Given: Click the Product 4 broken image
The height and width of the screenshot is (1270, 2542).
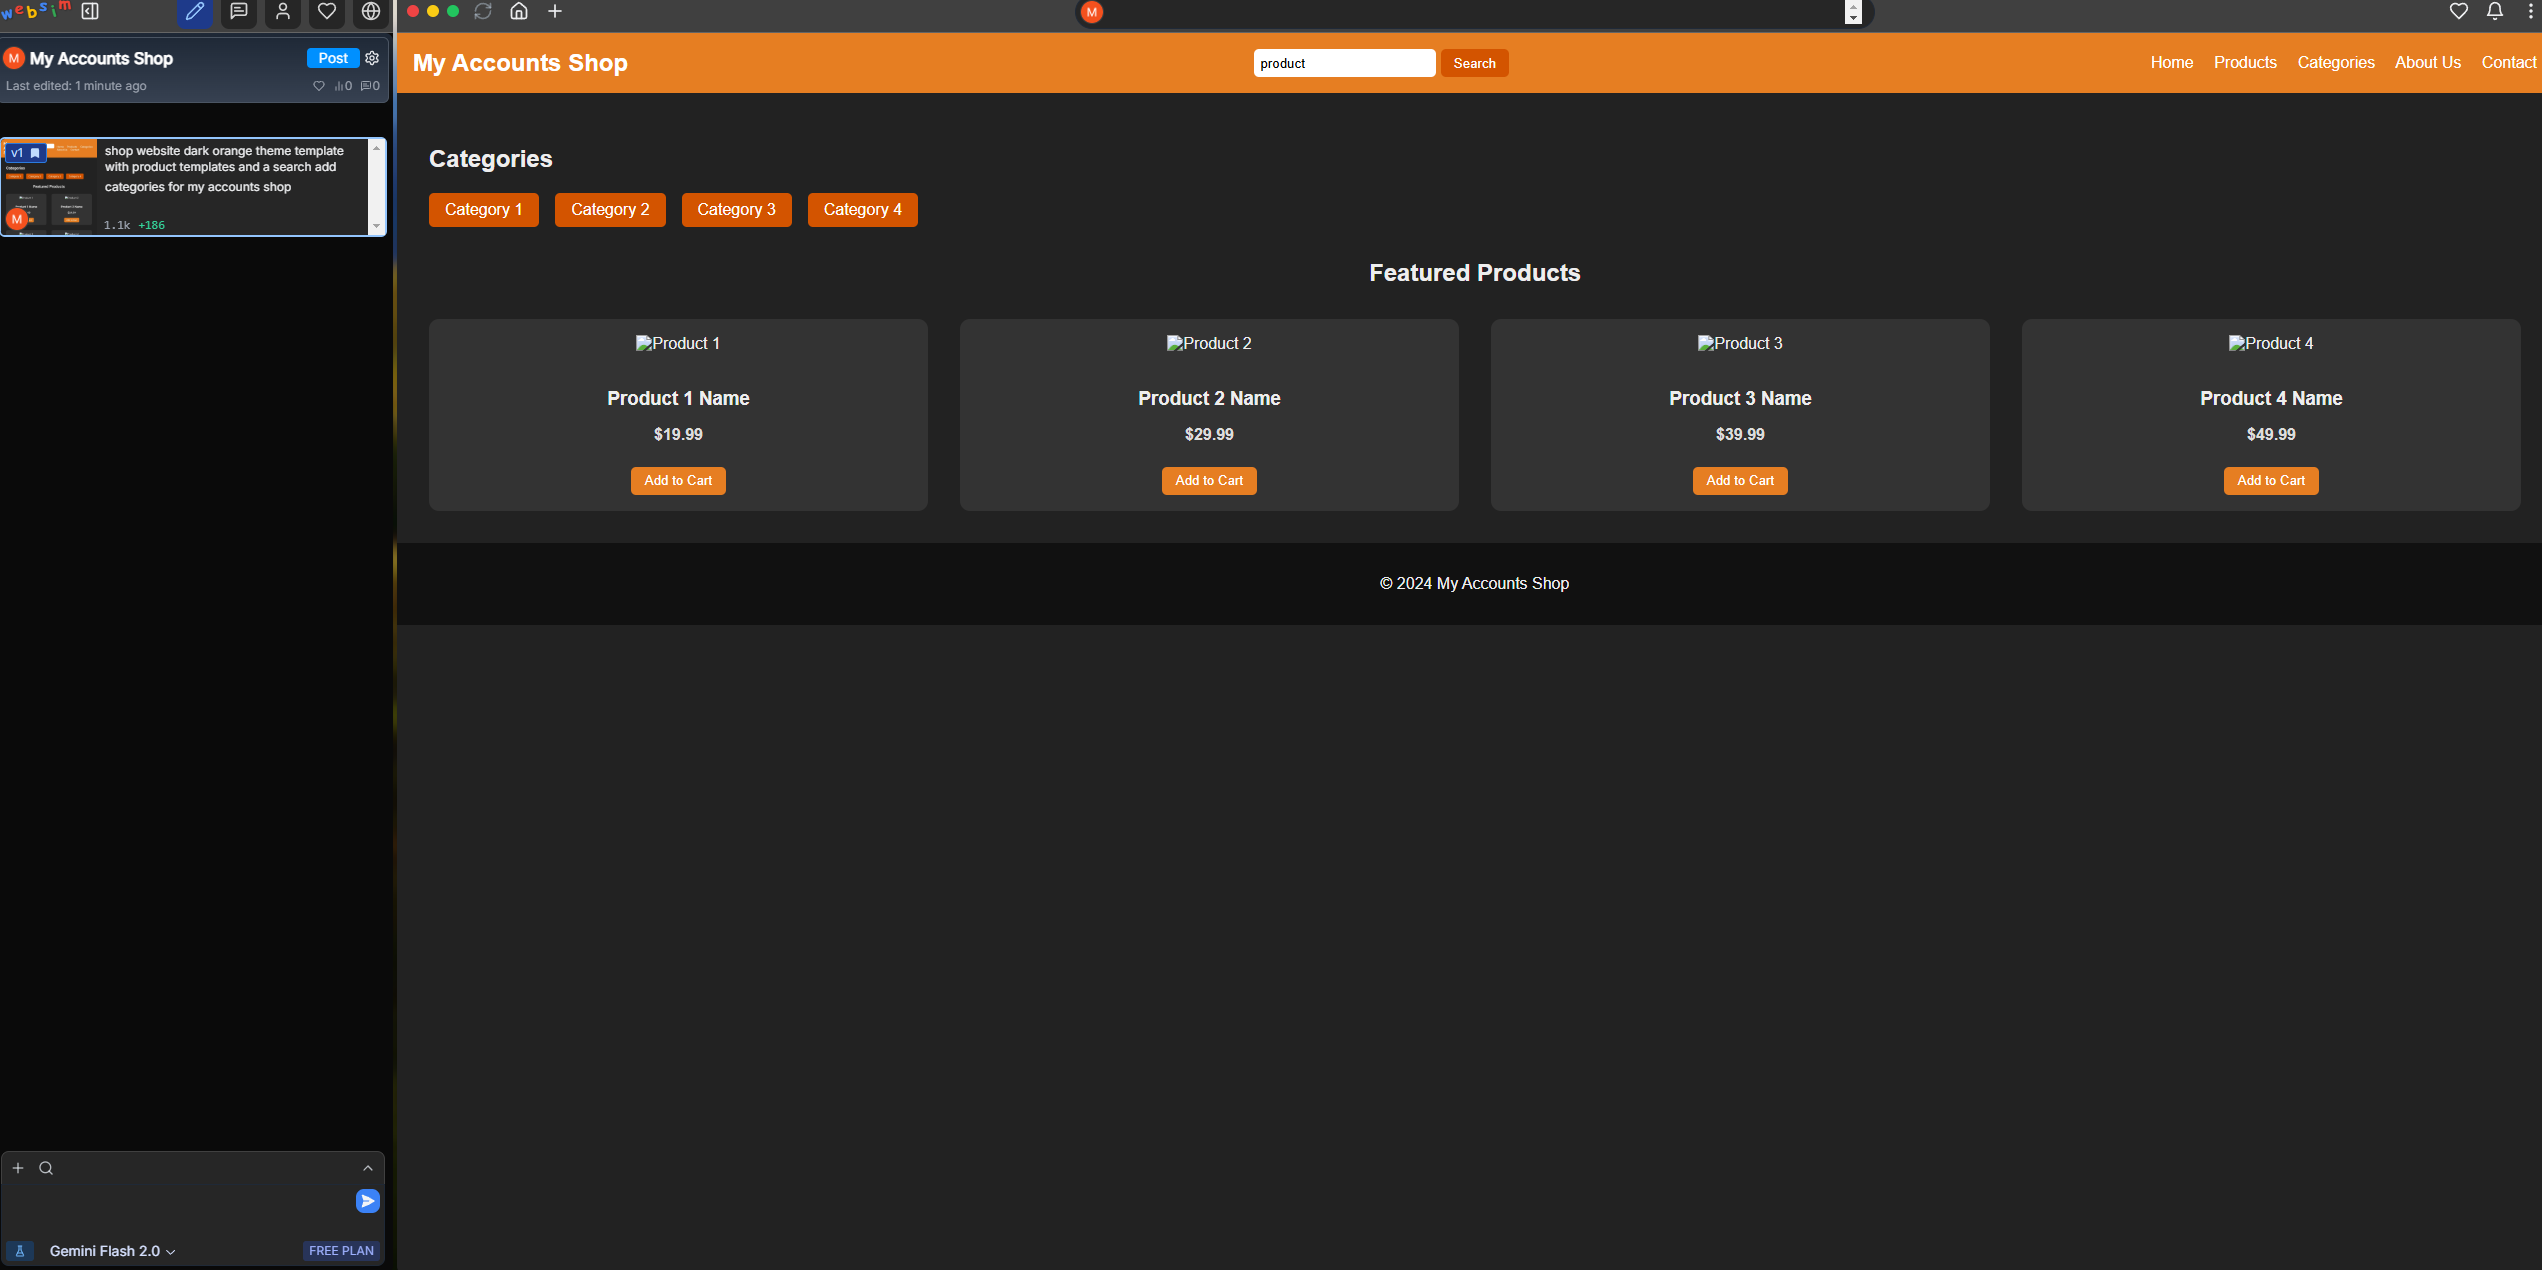Looking at the screenshot, I should (x=2271, y=343).
